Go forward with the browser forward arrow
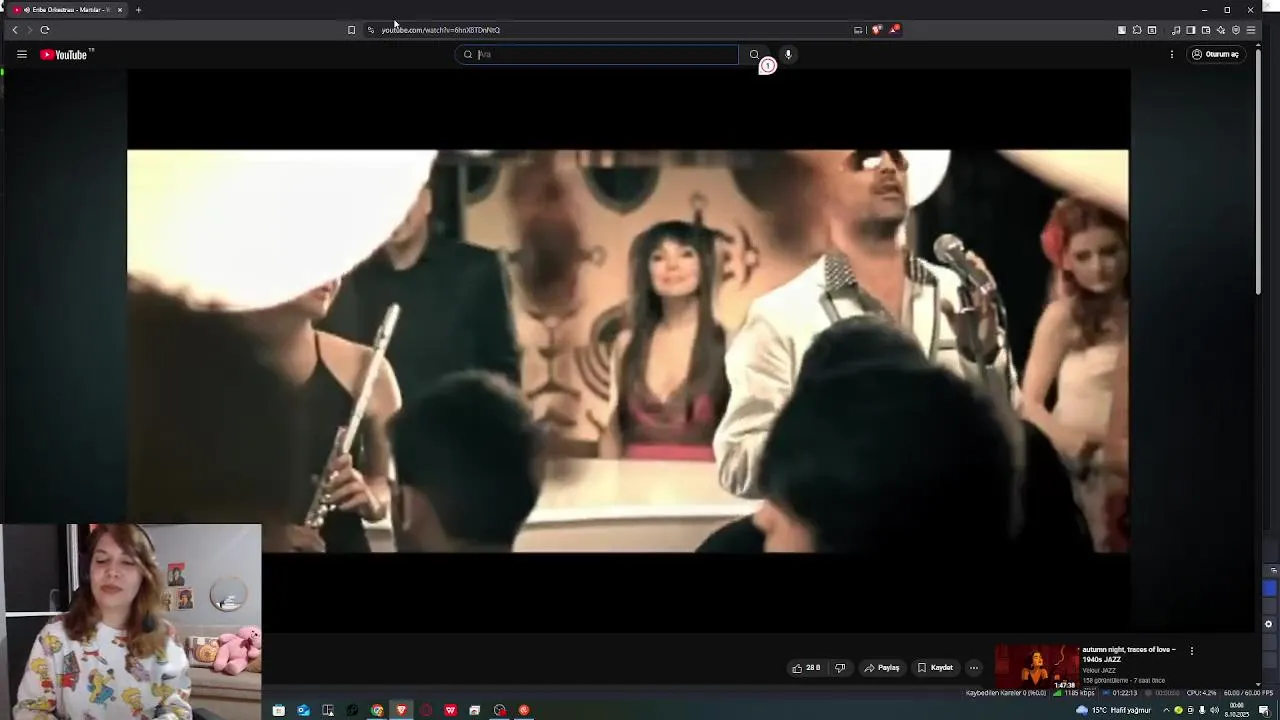The width and height of the screenshot is (1280, 720). (29, 30)
